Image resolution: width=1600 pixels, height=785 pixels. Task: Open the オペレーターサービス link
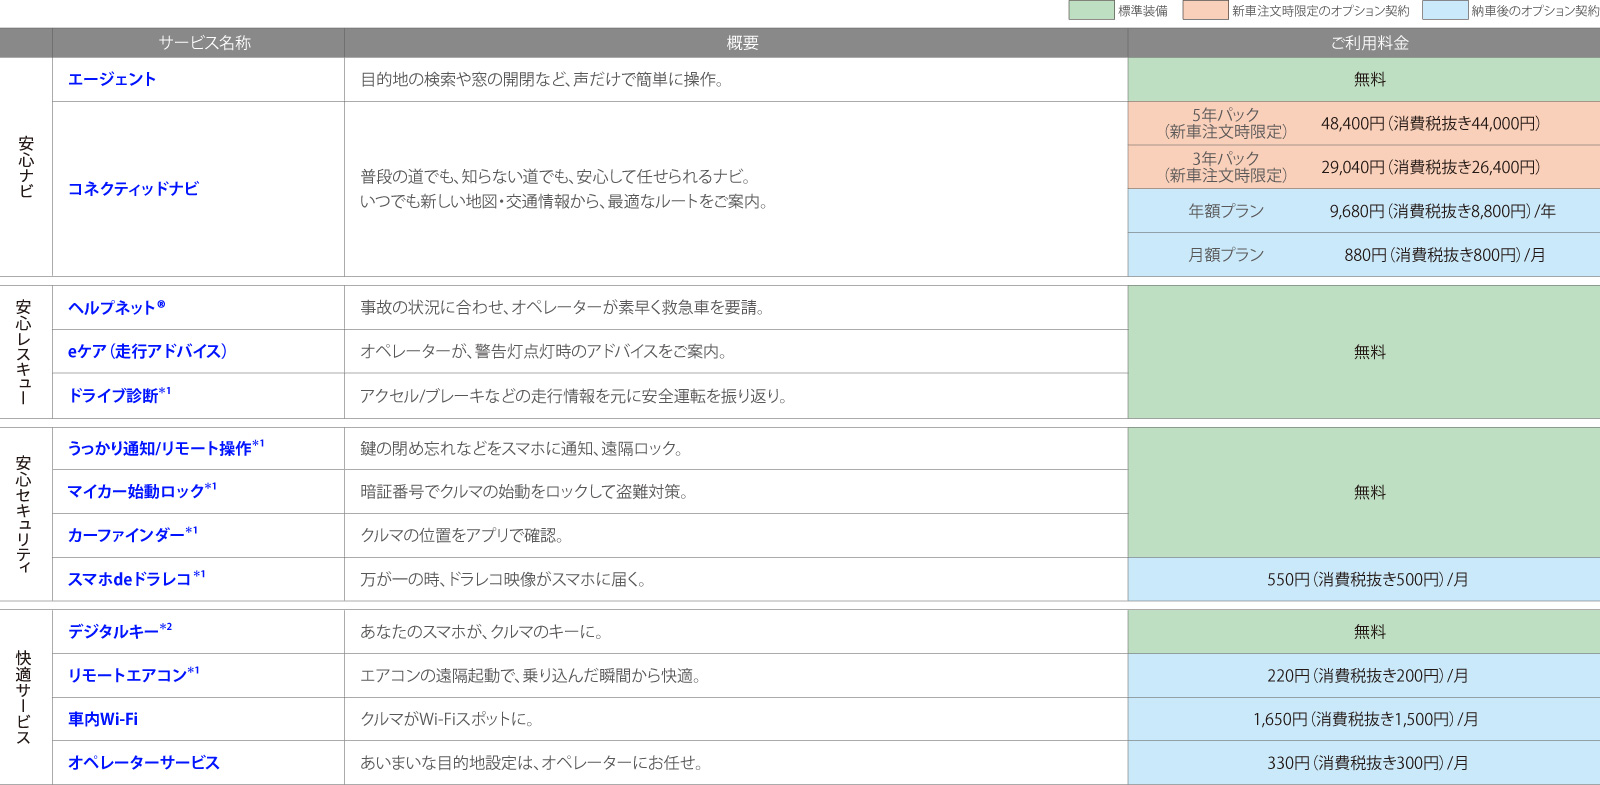143,763
